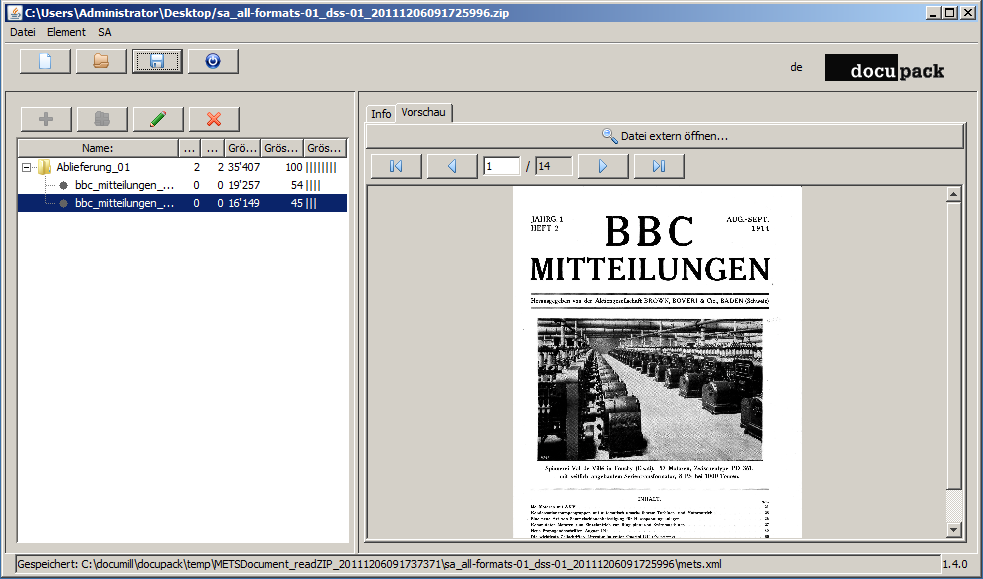The image size is (983, 579).
Task: Click the Gespeichert status bar message
Action: (x=369, y=564)
